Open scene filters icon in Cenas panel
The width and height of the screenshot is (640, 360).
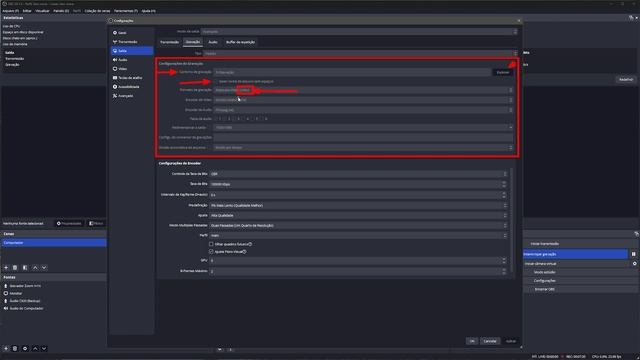[x=25, y=267]
